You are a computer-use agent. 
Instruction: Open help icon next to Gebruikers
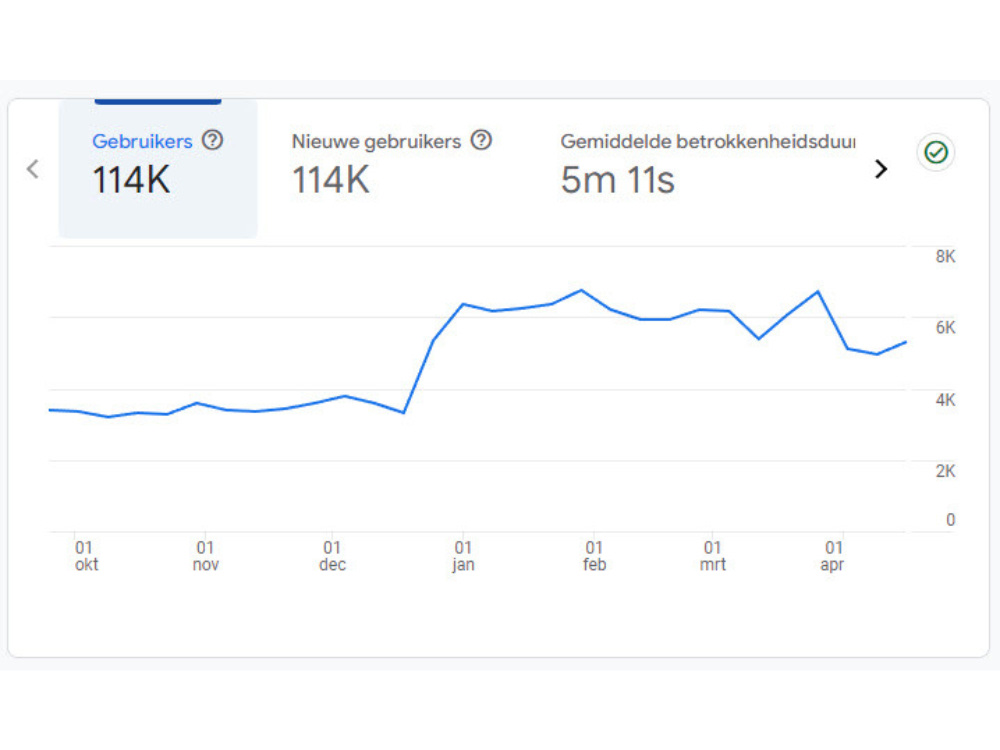(212, 140)
